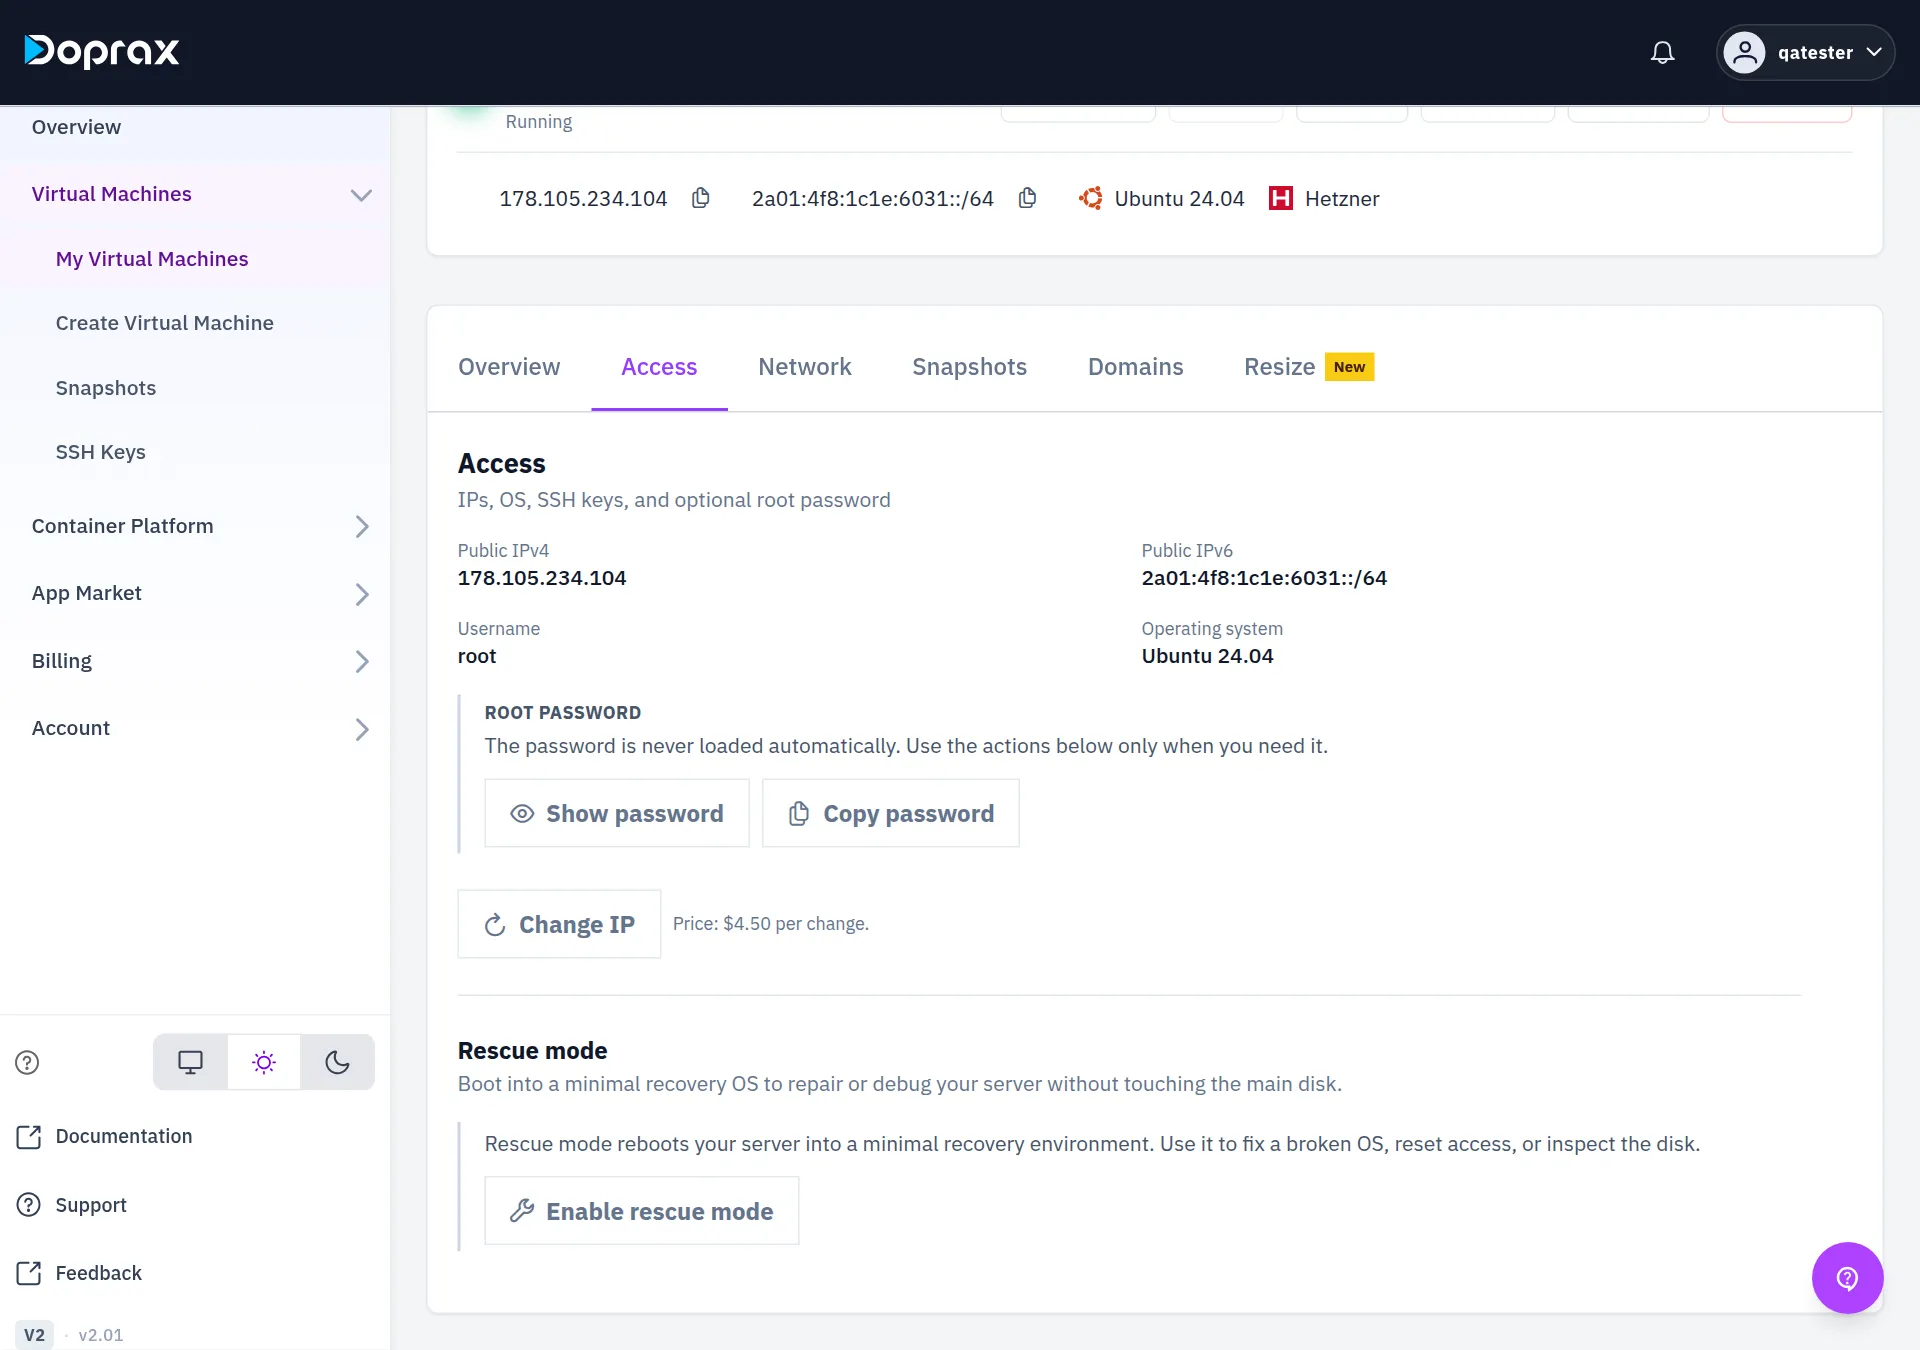Image resolution: width=1920 pixels, height=1350 pixels.
Task: Copy the IPv4 address 178.105.234.104 in header
Action: [701, 198]
